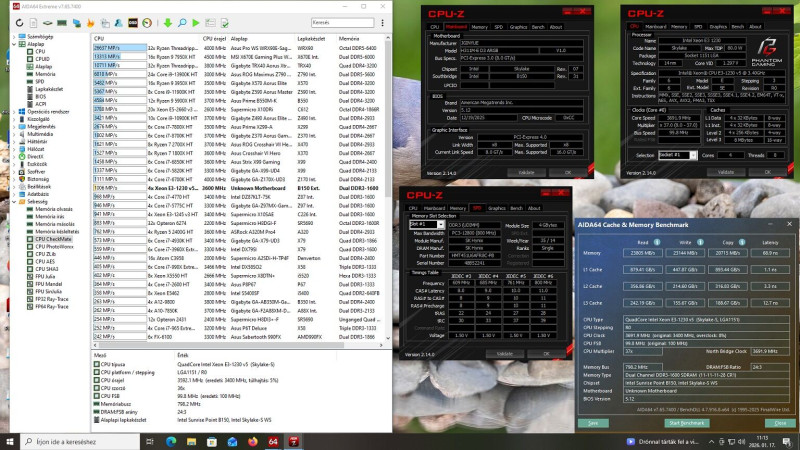Expand the Megjelenítés tree node
The width and height of the screenshot is (800, 450).
tap(14, 127)
